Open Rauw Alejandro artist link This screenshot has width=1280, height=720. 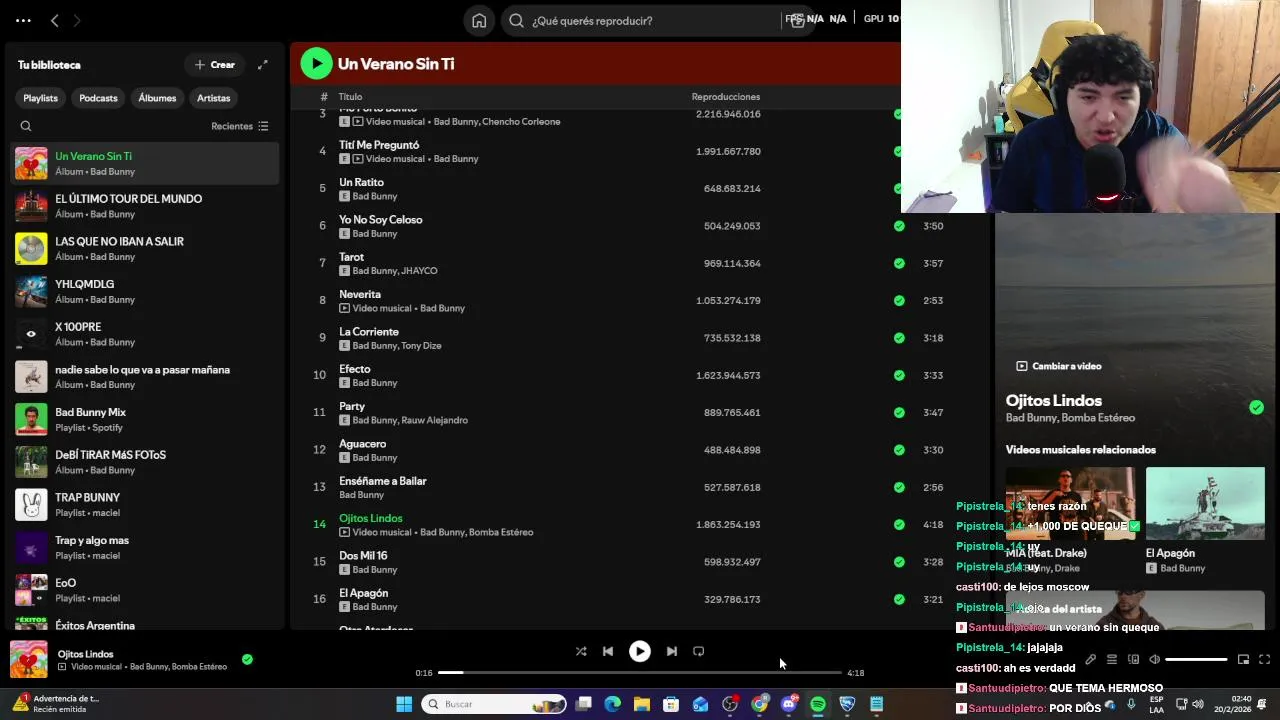click(434, 420)
